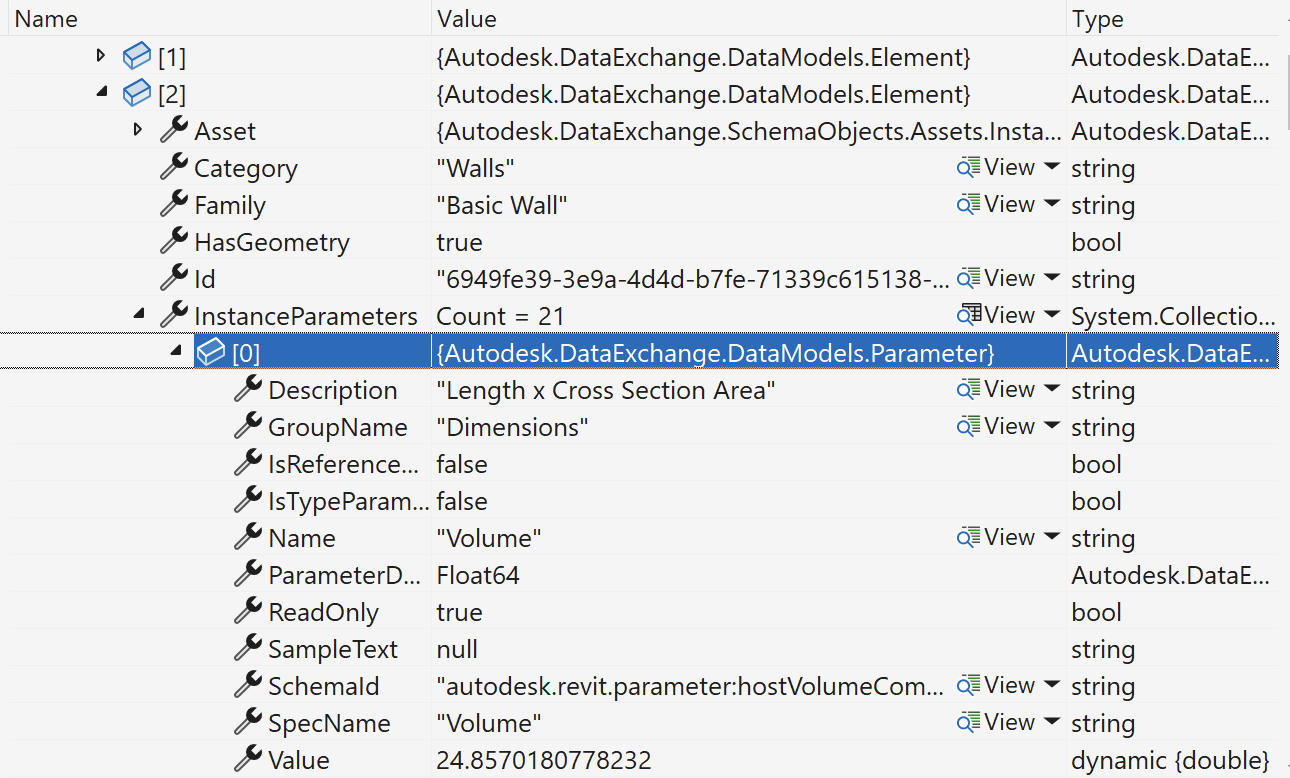Select the HasGeometry true value
This screenshot has width=1290, height=778.
[459, 242]
